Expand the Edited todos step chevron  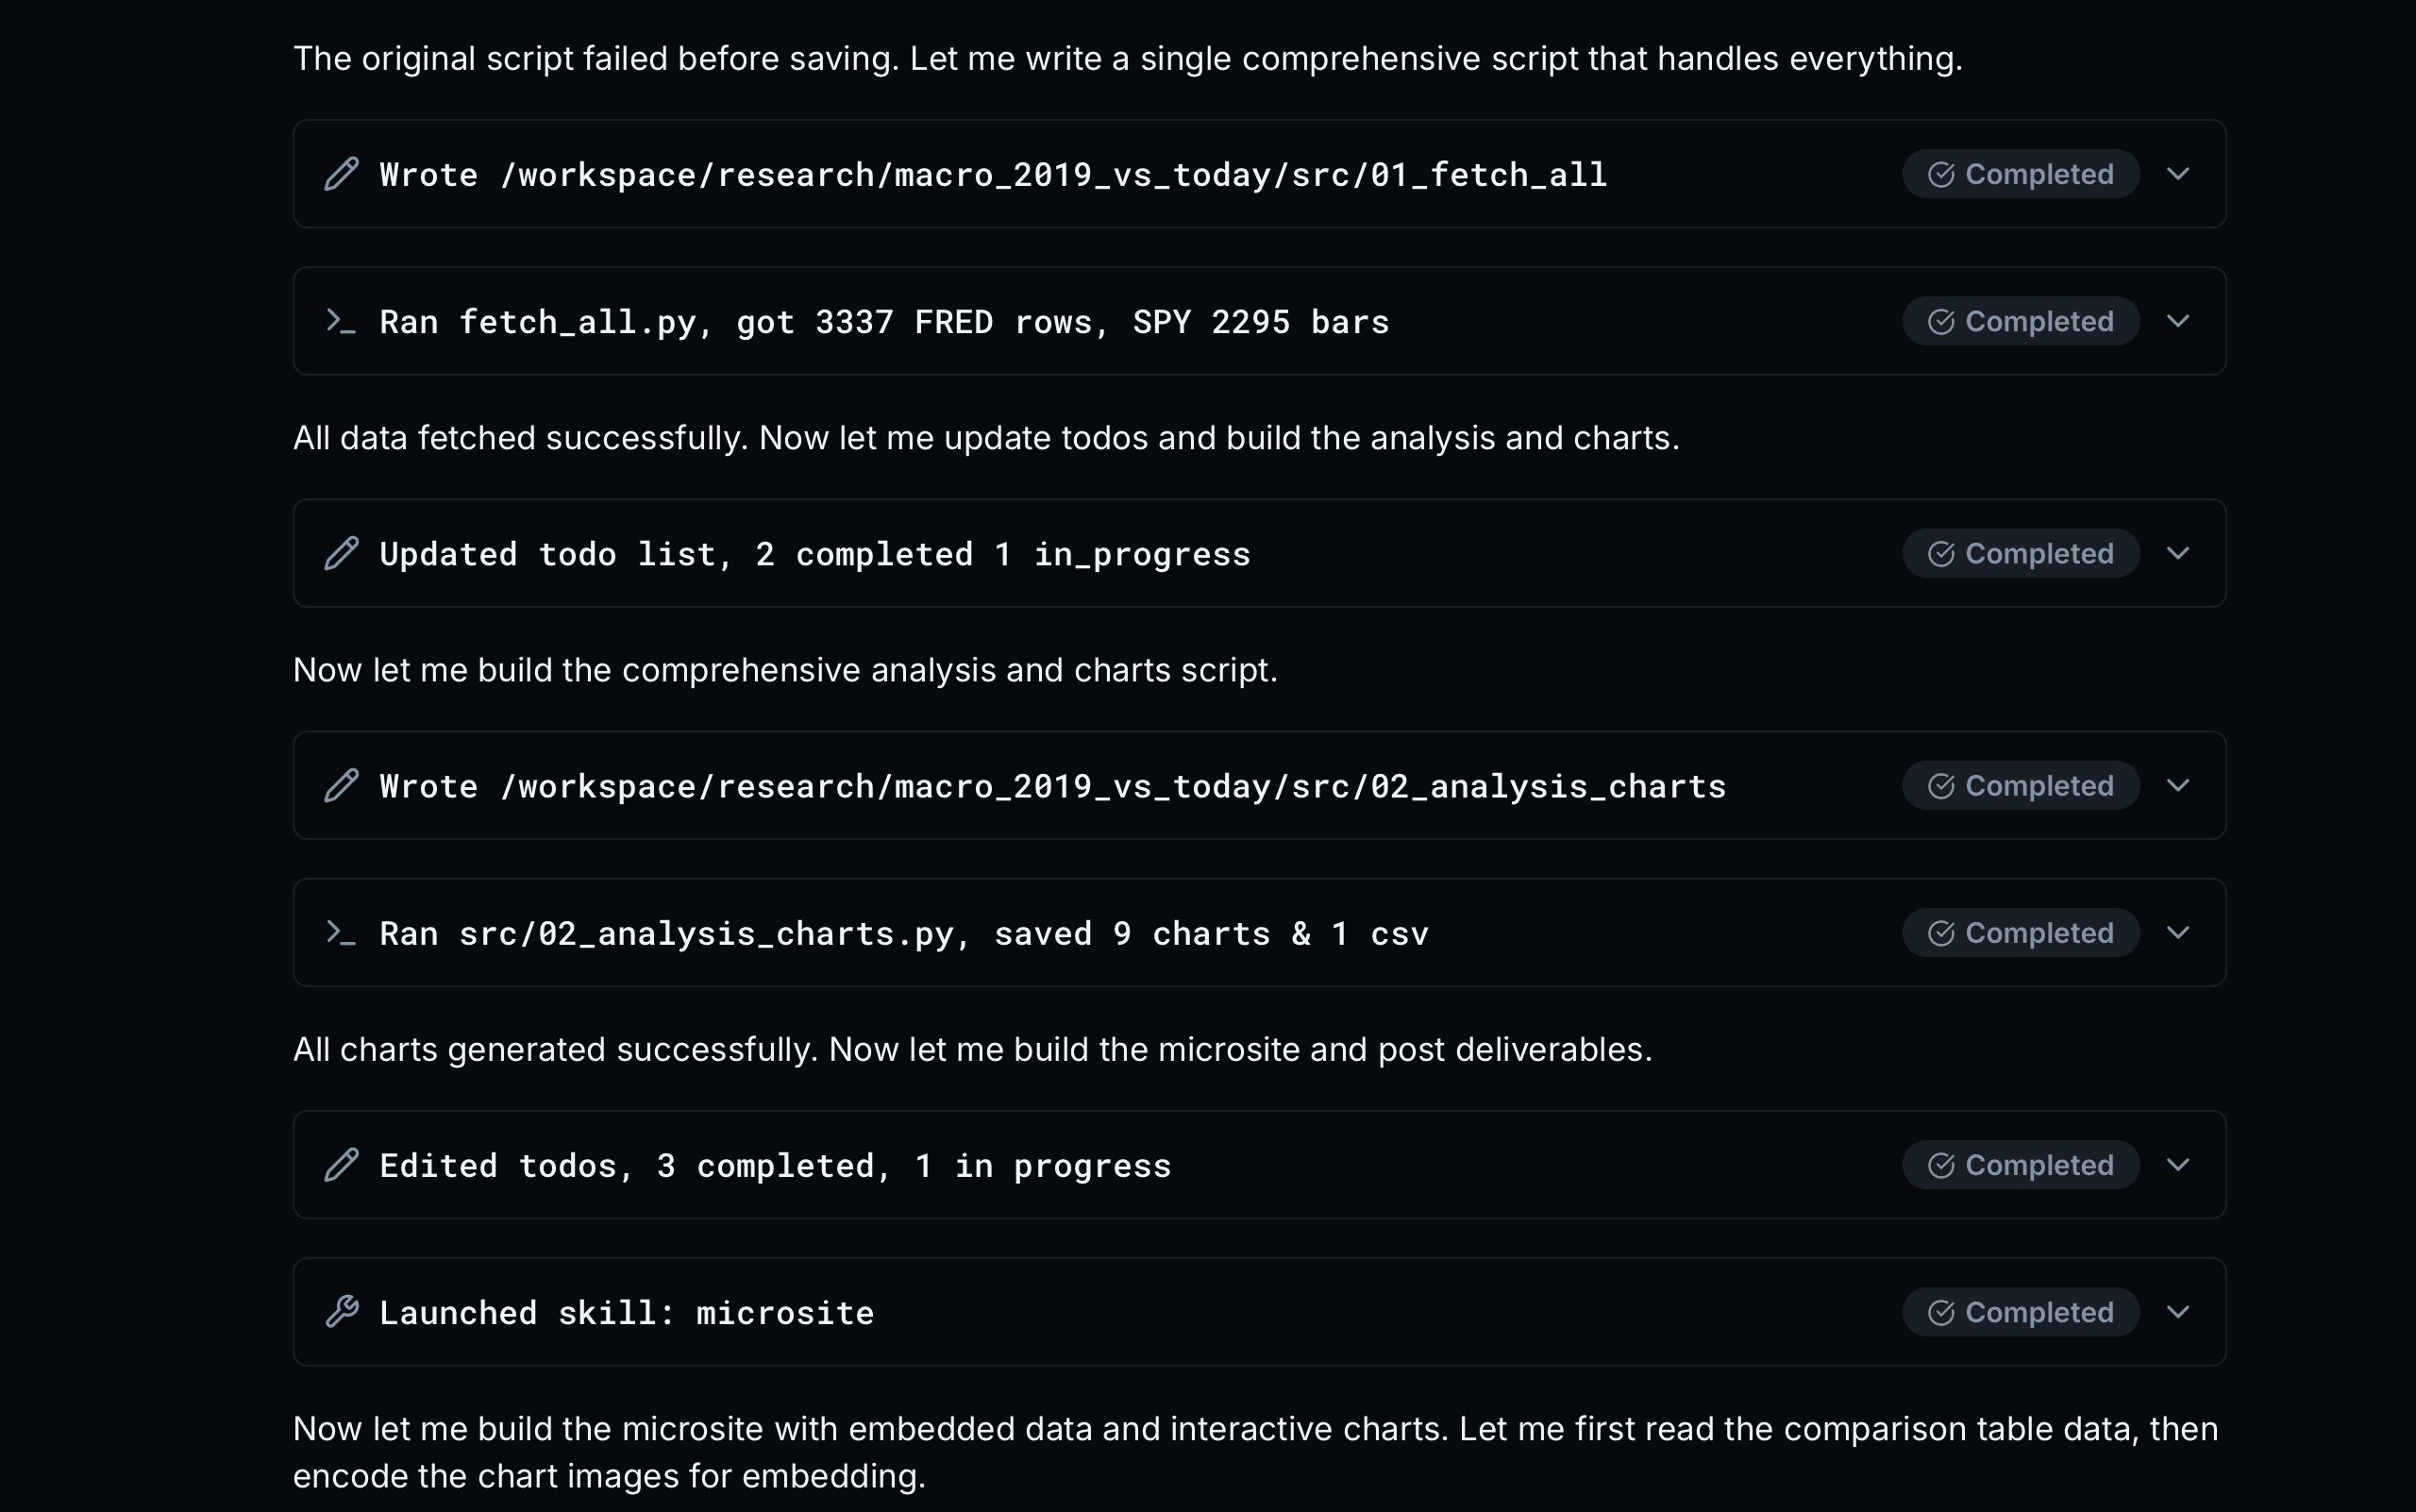pyautogui.click(x=2178, y=1165)
